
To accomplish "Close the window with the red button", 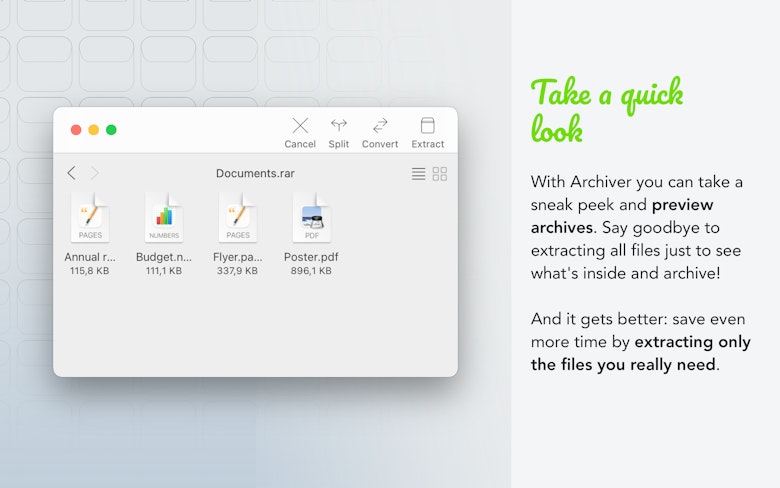I will click(x=76, y=130).
